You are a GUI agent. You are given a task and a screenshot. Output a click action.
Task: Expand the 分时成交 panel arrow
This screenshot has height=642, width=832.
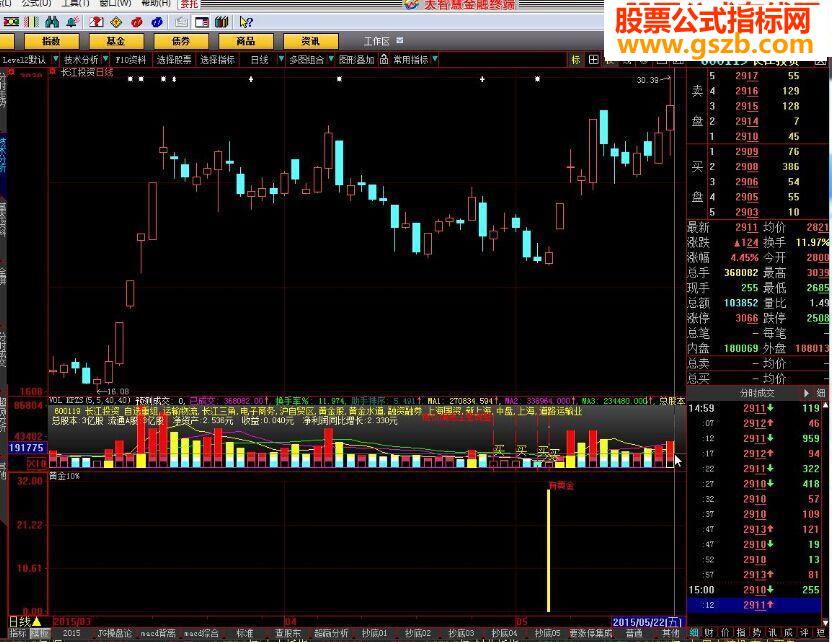[805, 390]
